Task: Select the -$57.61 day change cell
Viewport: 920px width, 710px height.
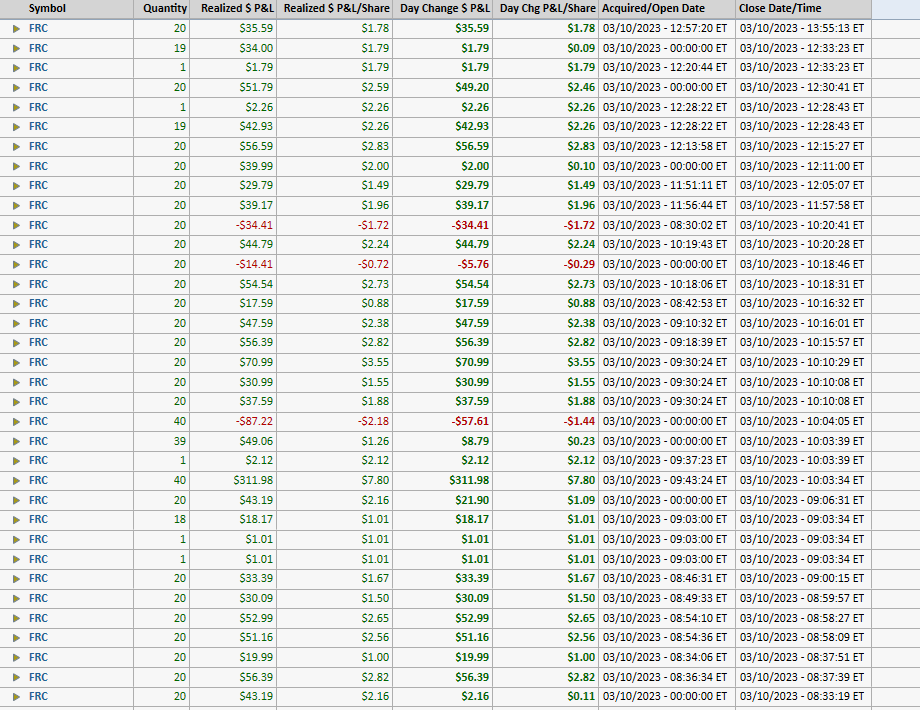Action: 442,421
